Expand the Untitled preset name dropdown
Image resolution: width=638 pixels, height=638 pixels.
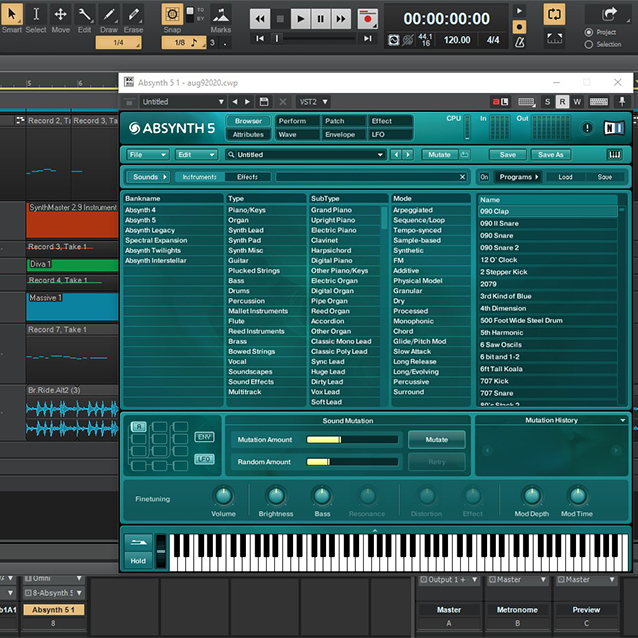(380, 155)
